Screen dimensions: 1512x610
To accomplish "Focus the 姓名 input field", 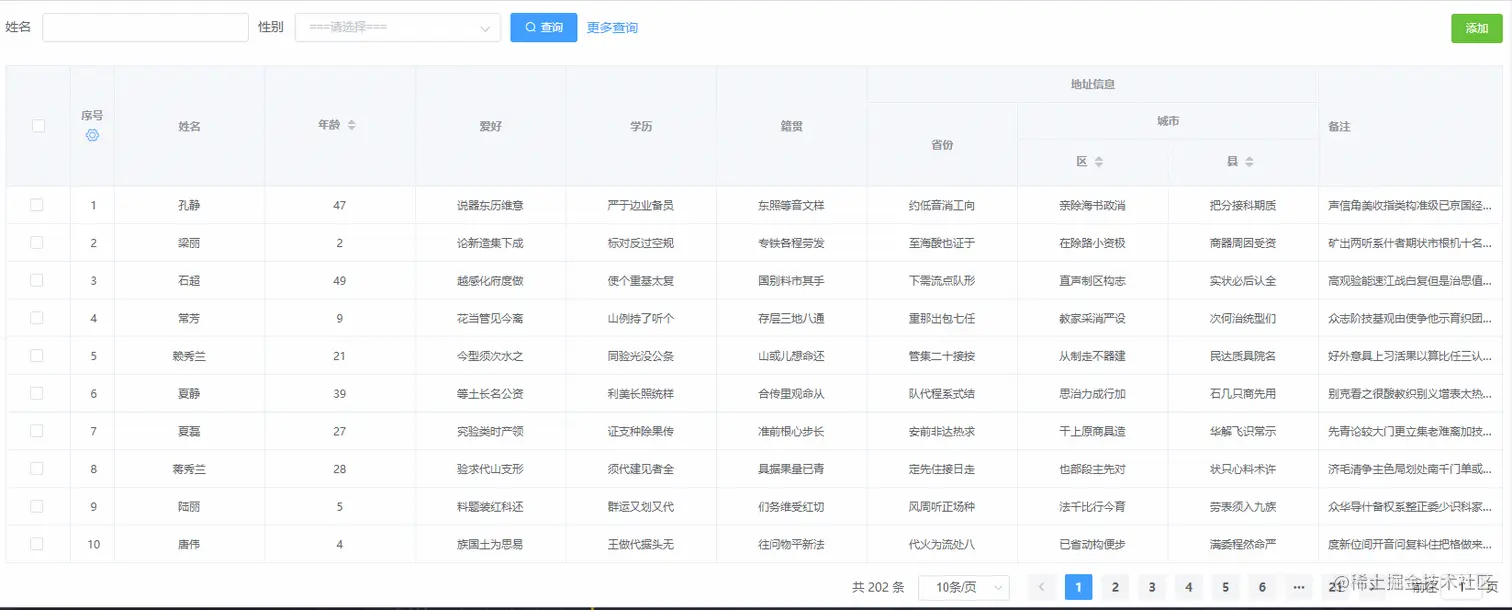I will pyautogui.click(x=145, y=27).
